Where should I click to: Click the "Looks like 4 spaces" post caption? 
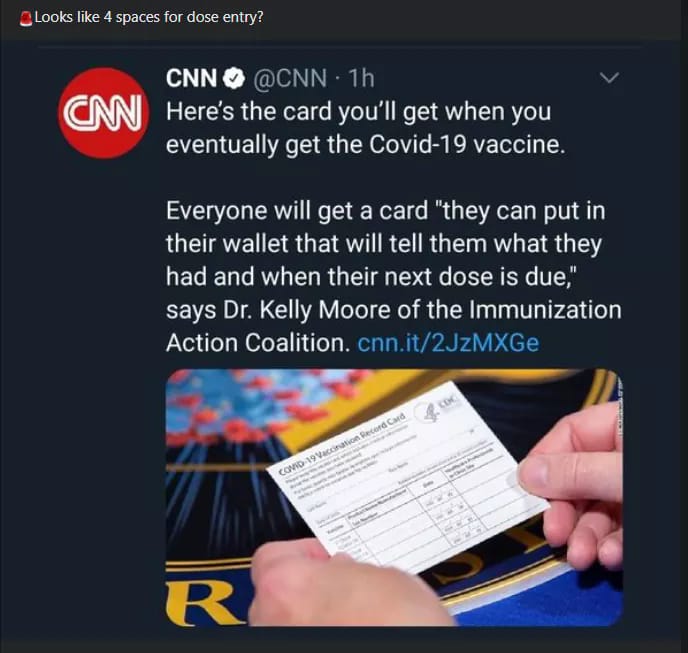[x=149, y=18]
